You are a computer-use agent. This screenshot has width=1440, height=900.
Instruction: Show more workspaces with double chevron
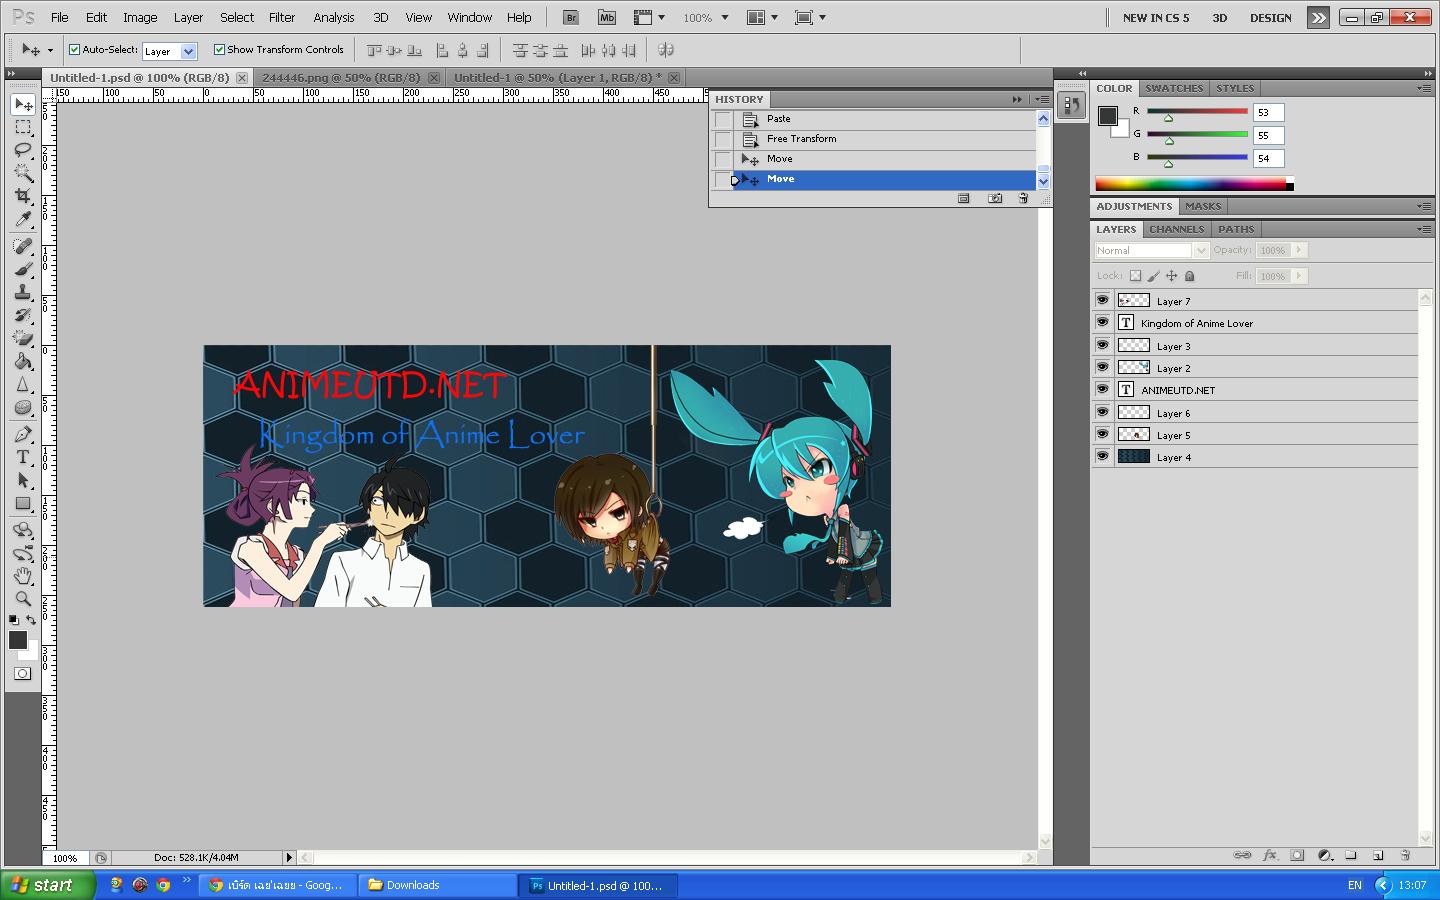1319,17
